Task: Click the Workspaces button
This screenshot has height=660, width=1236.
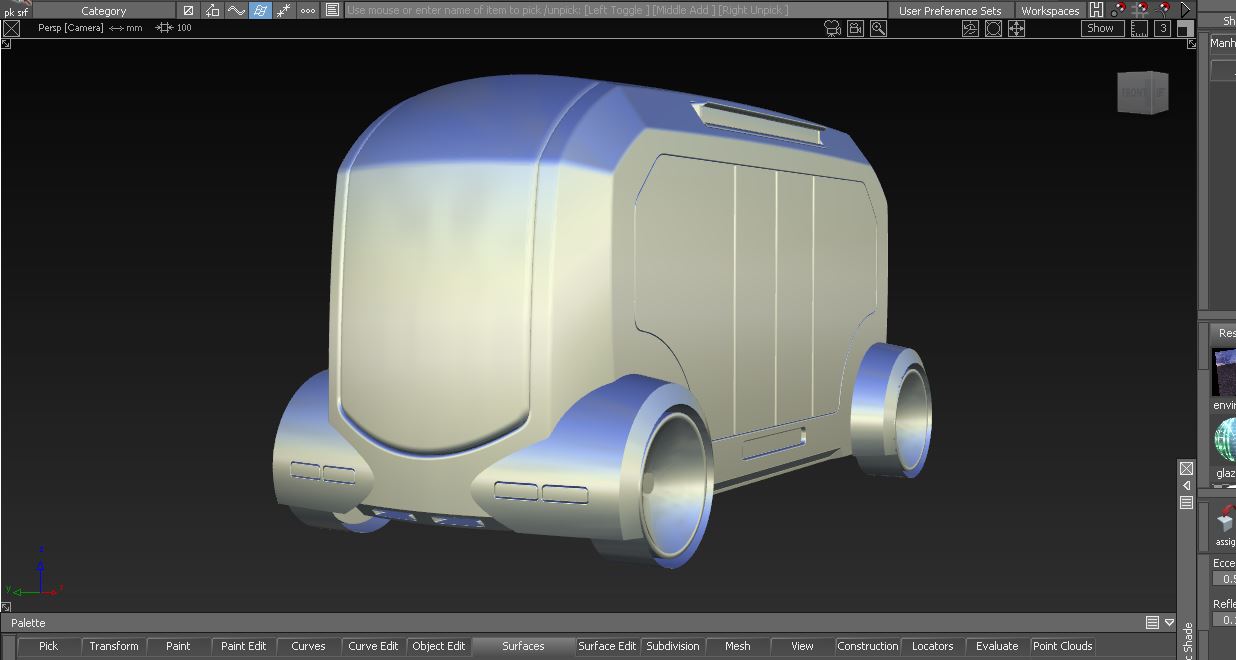Action: pos(1050,11)
